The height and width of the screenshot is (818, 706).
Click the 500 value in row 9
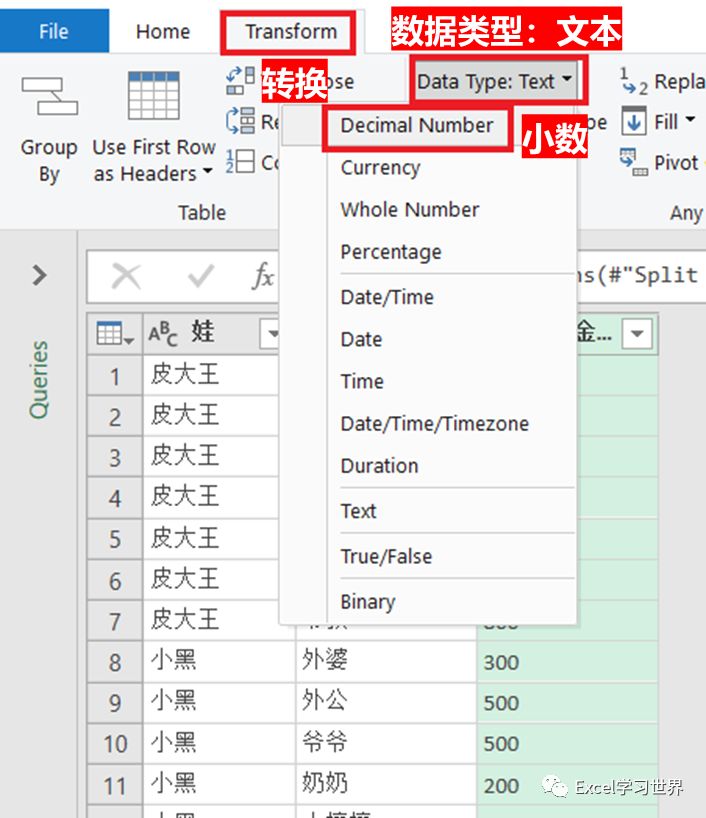(501, 703)
